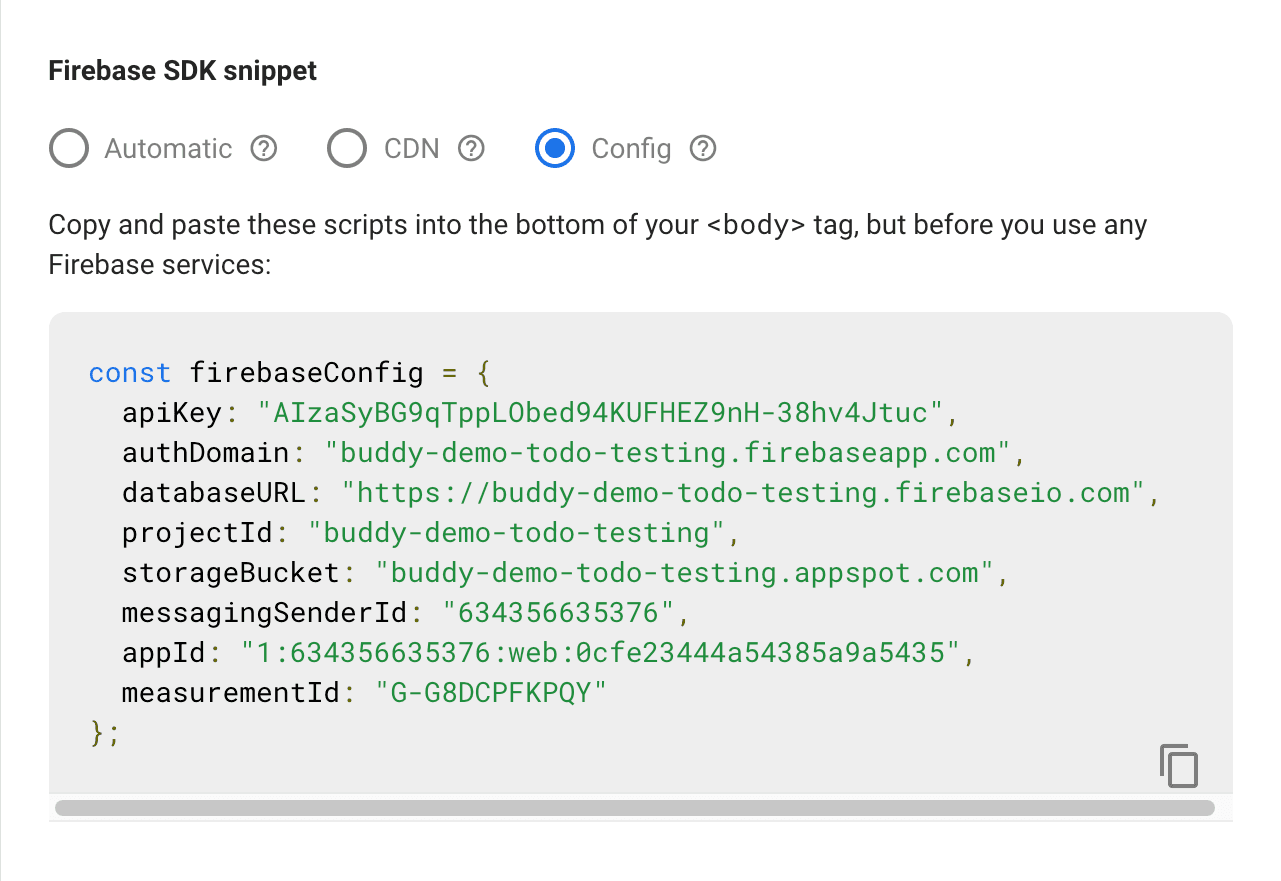The height and width of the screenshot is (881, 1281).
Task: Click the authDomain firebaseapp.com value
Action: pos(668,453)
